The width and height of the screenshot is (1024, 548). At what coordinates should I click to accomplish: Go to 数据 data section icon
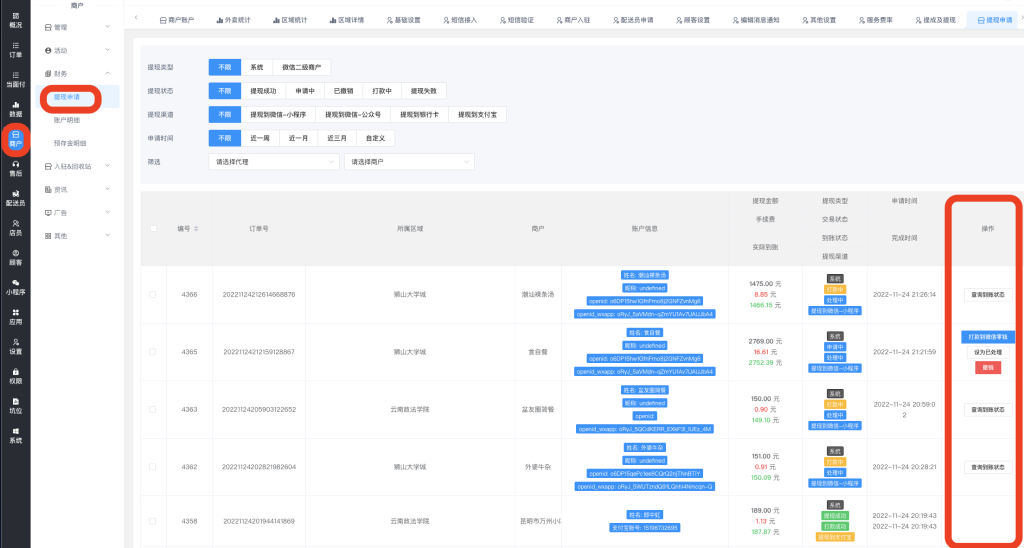point(15,108)
